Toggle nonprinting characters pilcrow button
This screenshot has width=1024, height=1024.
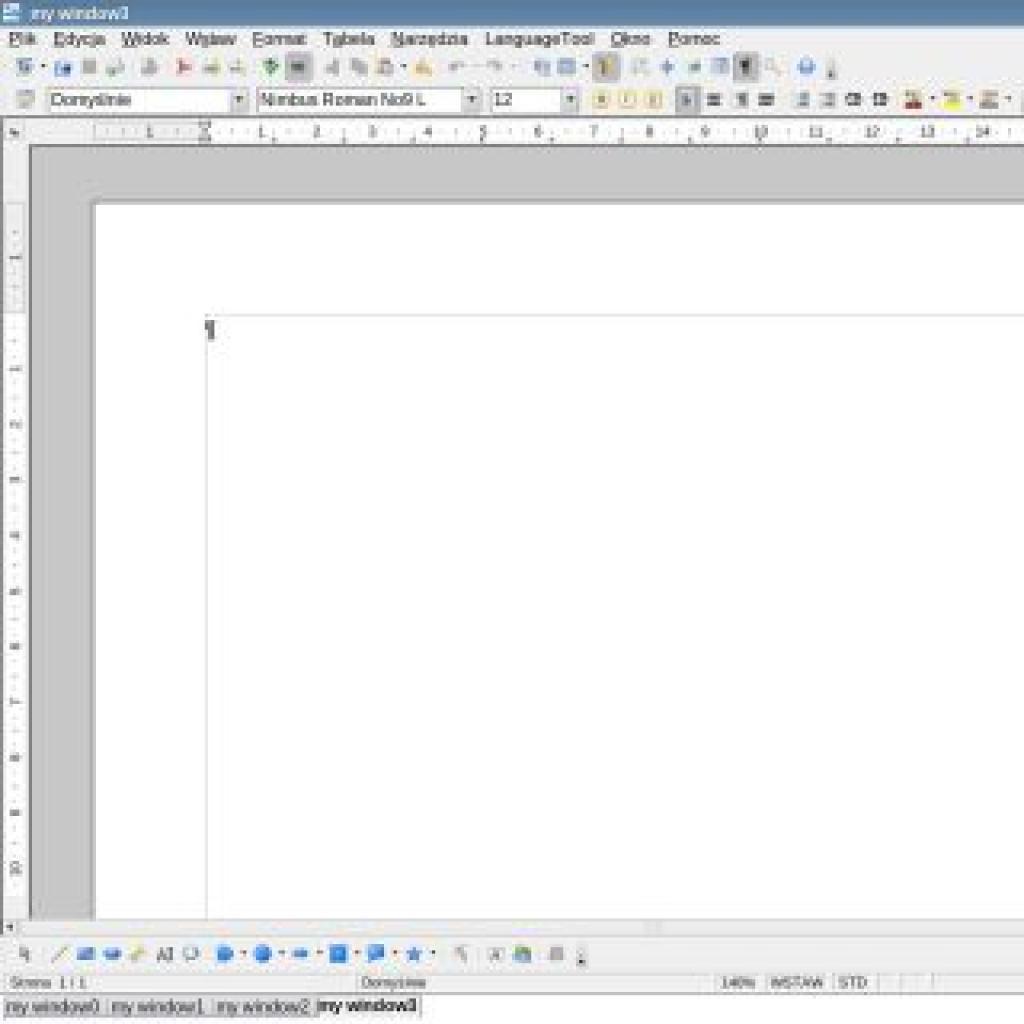click(746, 67)
